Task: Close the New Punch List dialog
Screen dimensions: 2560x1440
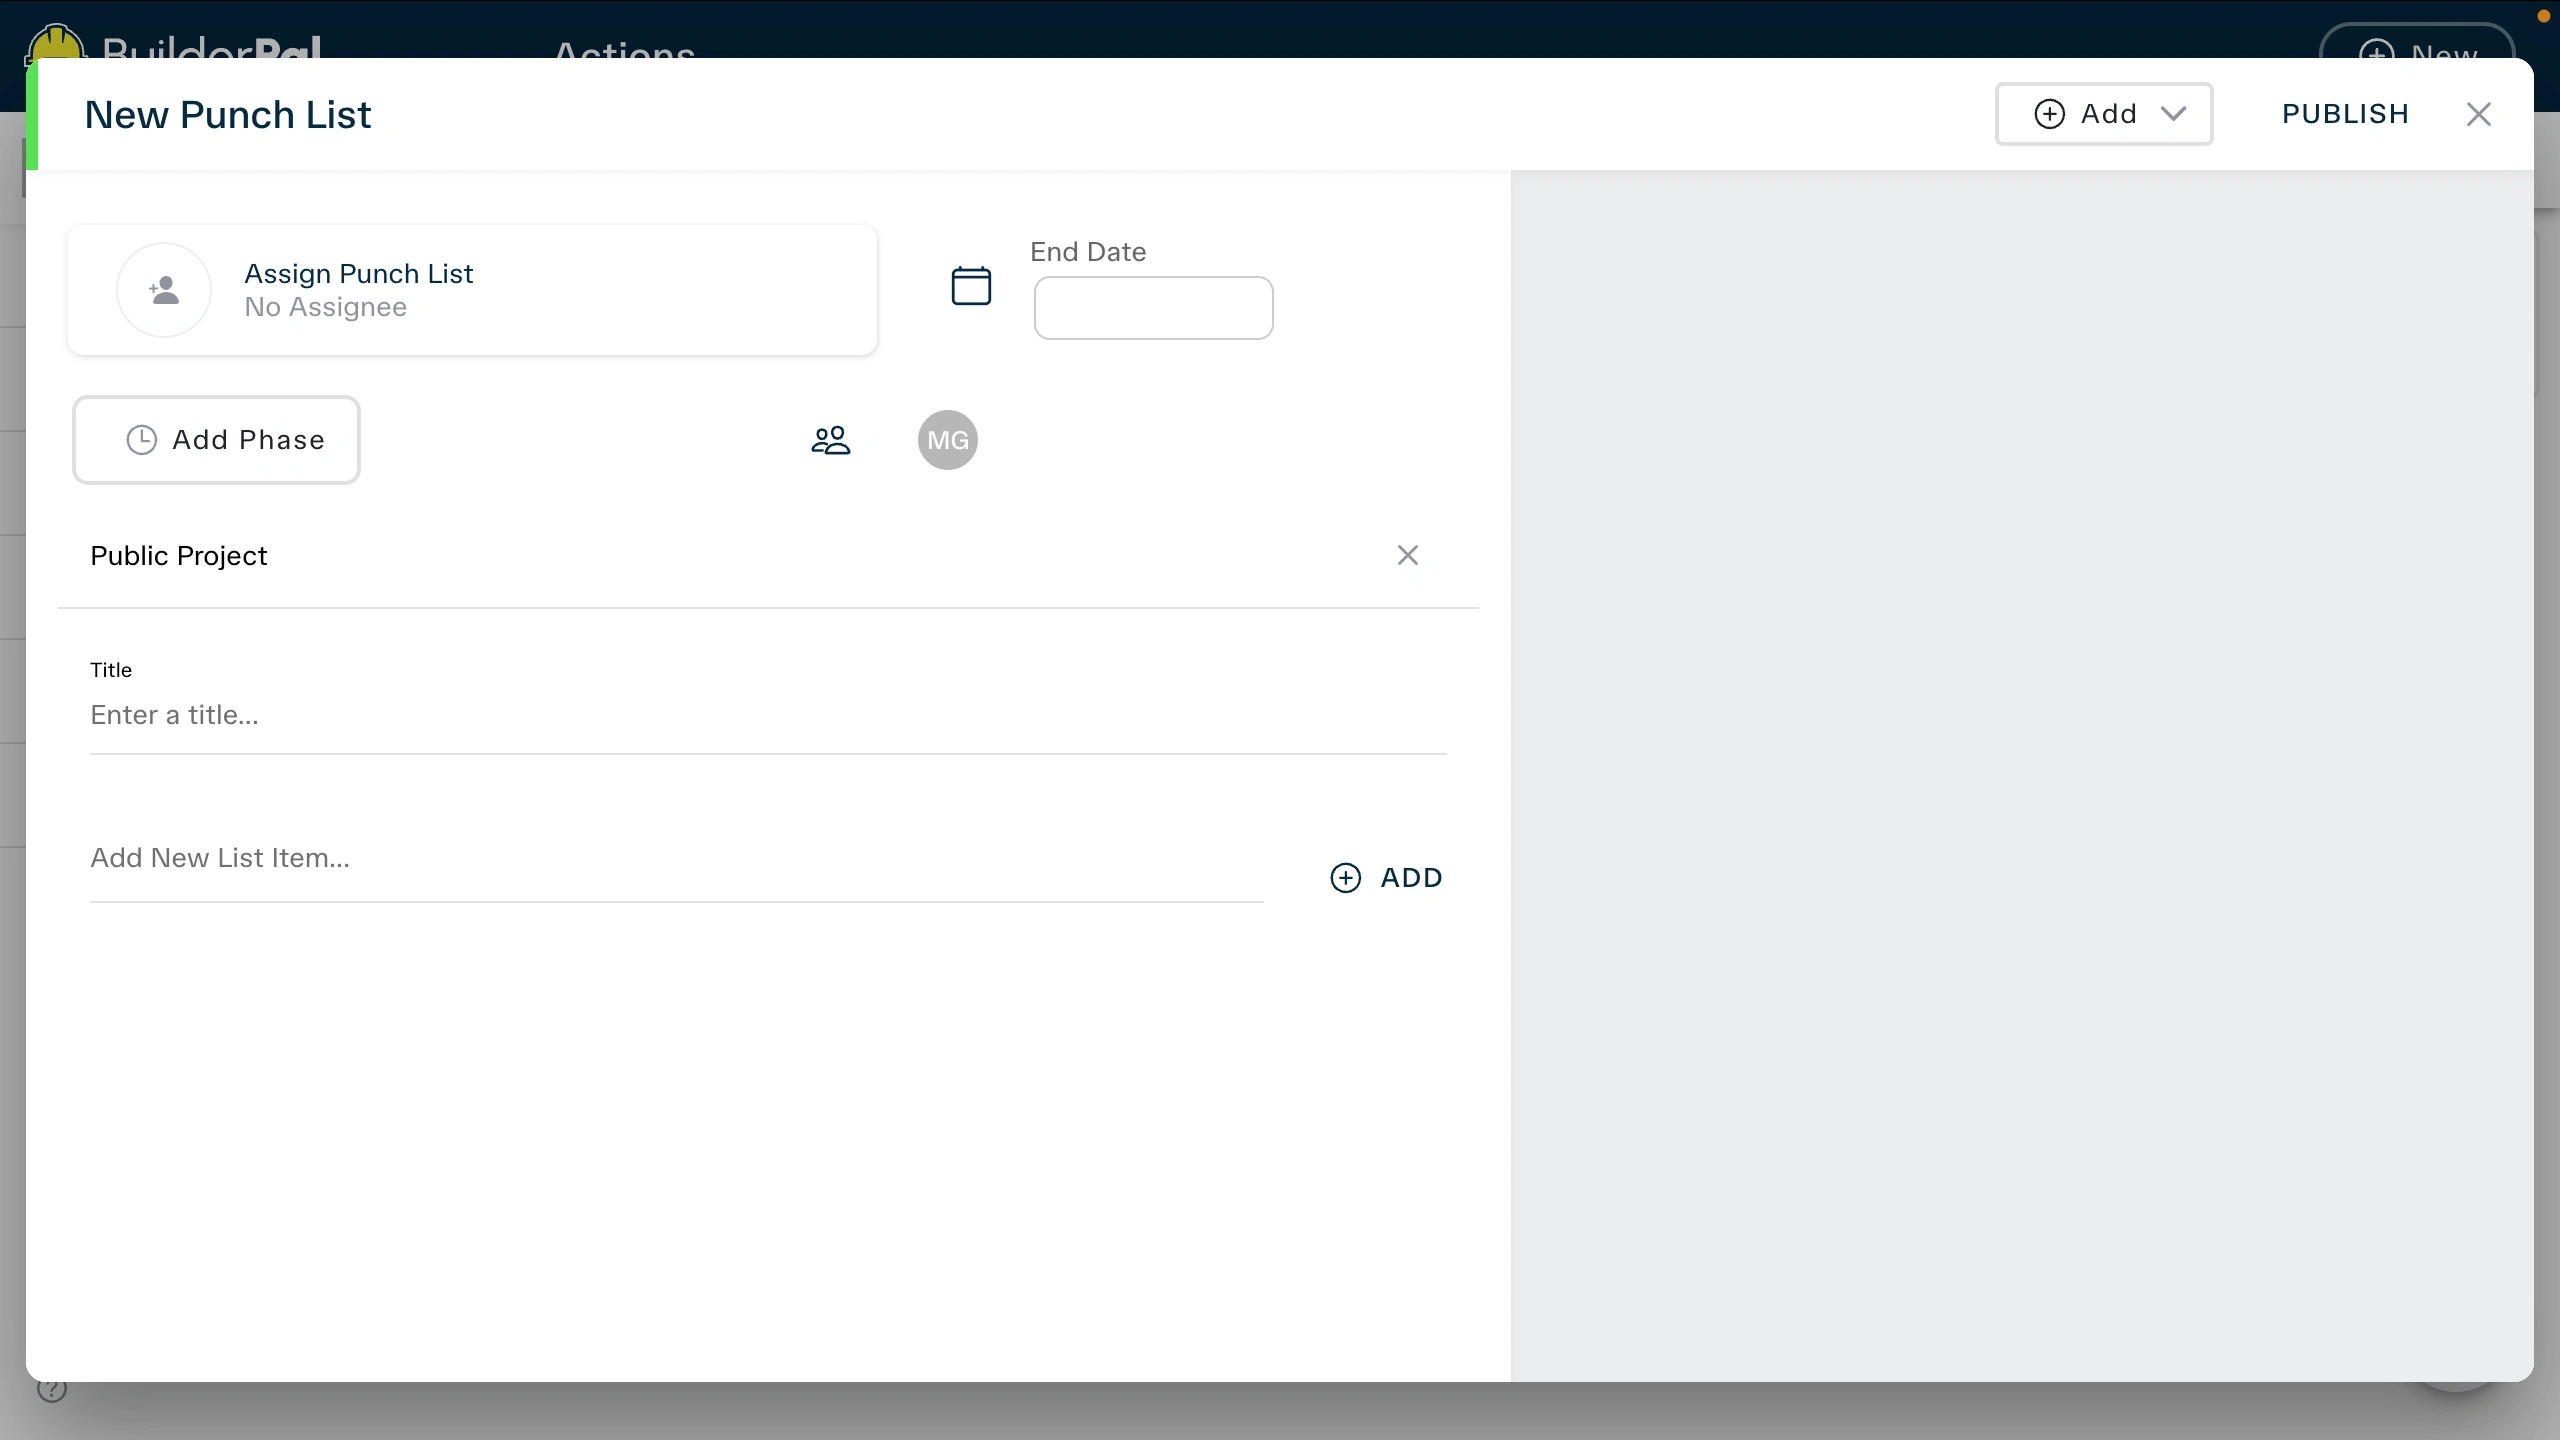Action: [2478, 114]
